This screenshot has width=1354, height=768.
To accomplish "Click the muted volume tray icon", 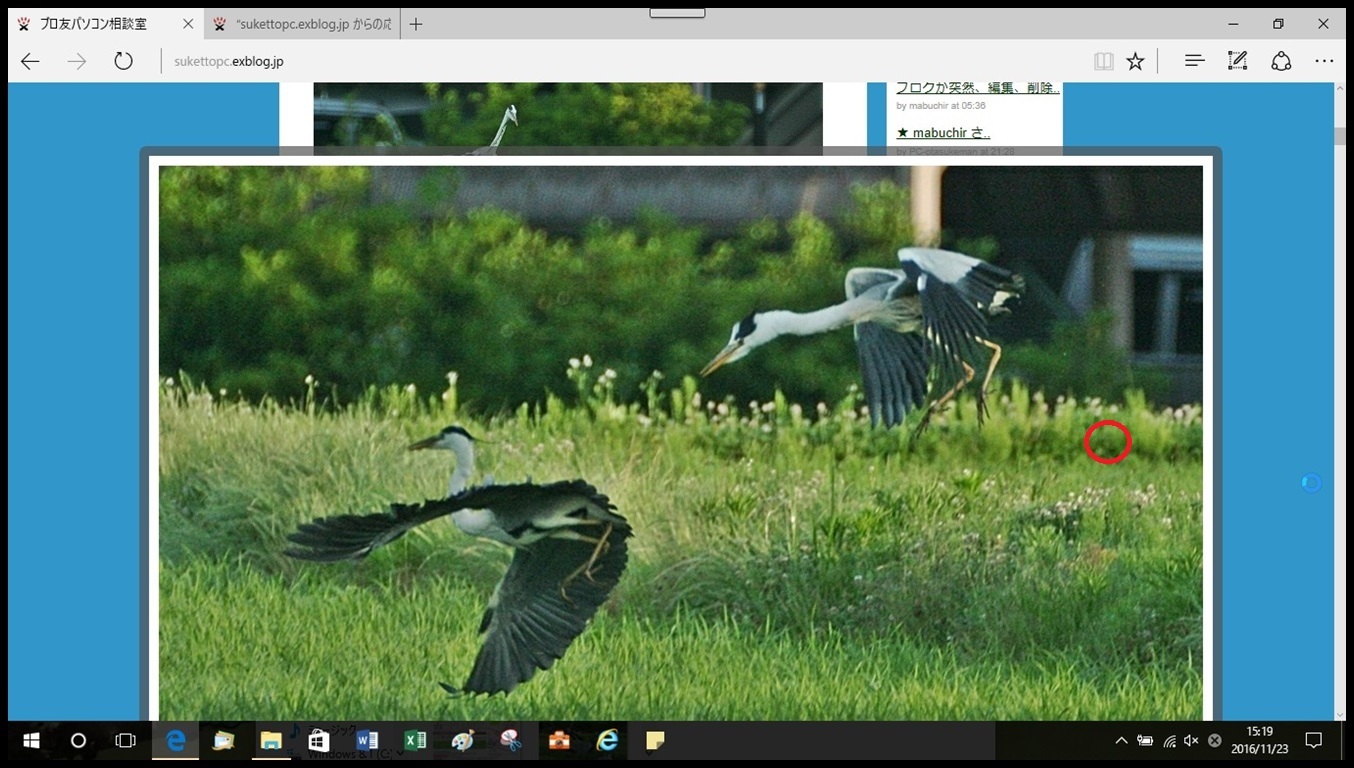I will coord(1191,741).
